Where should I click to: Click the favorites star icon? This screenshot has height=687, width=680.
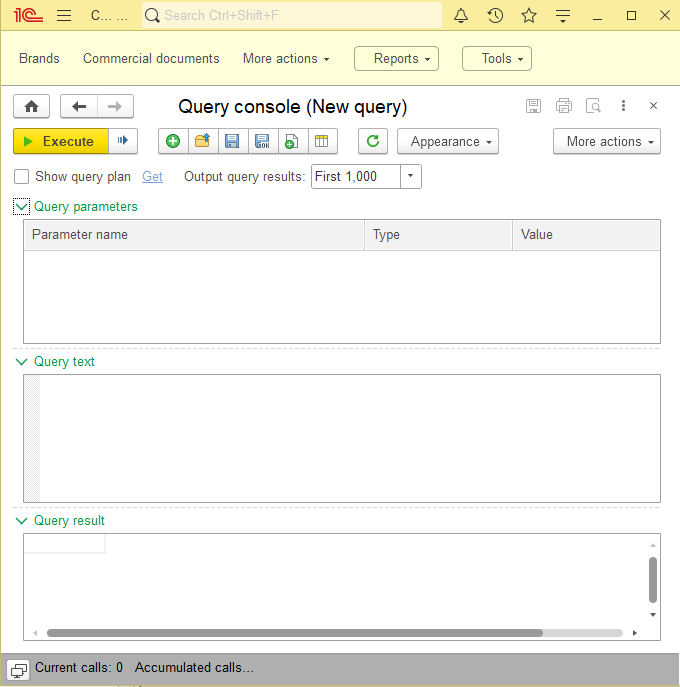point(529,16)
